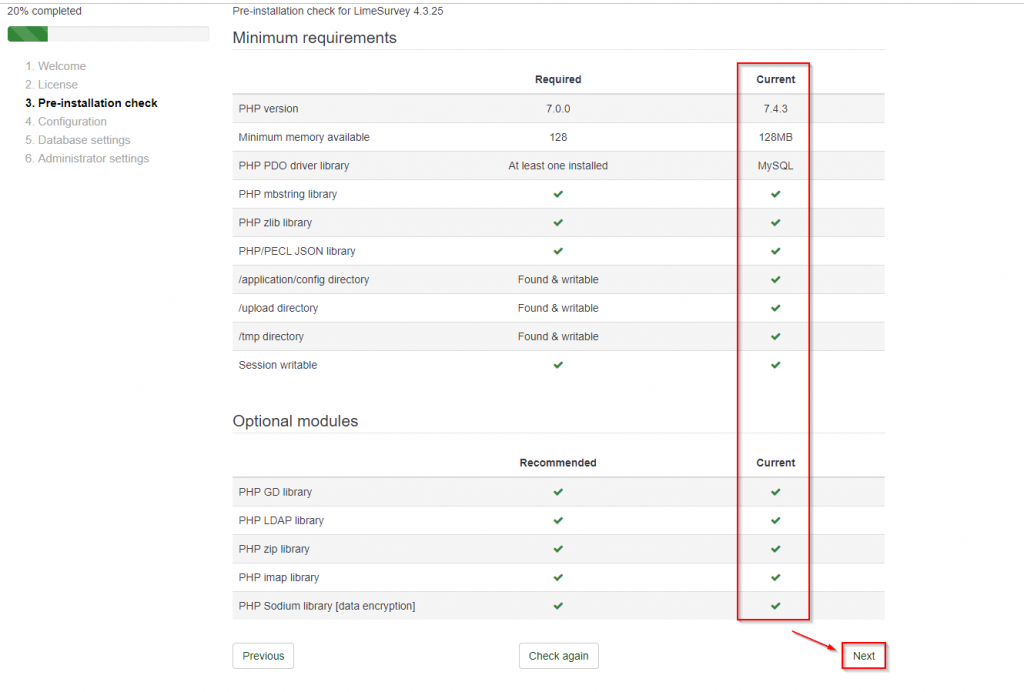Select the Welcome step in sidebar
The height and width of the screenshot is (692, 1024).
(56, 66)
